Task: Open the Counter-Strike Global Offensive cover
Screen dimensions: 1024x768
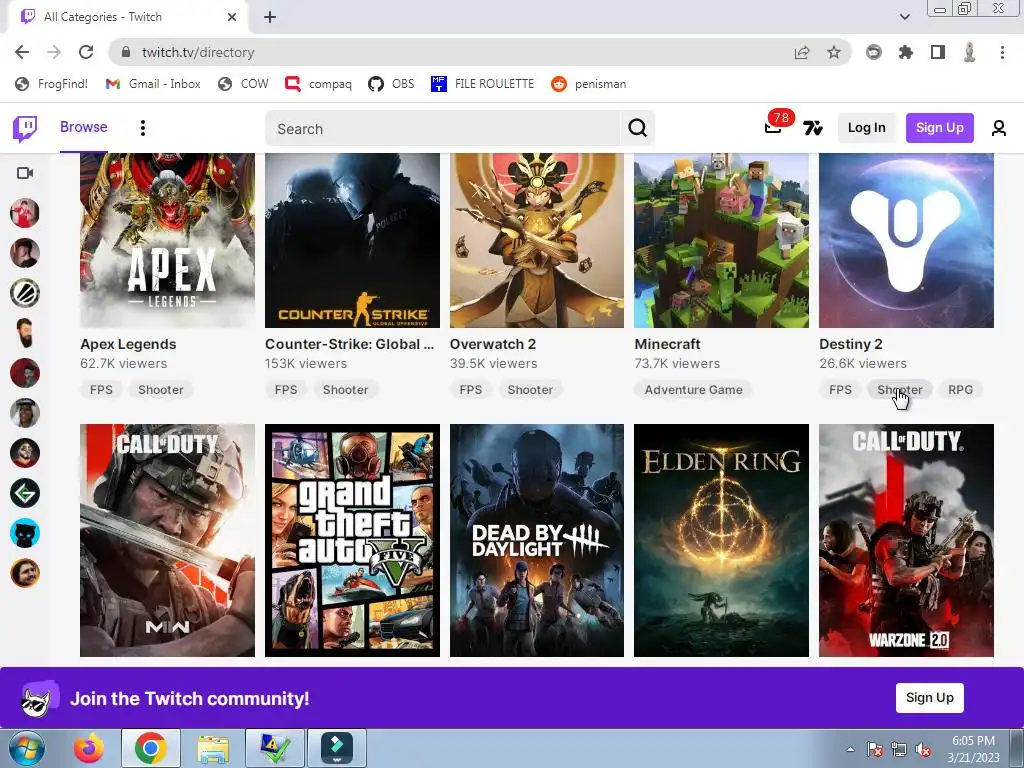Action: click(x=352, y=240)
